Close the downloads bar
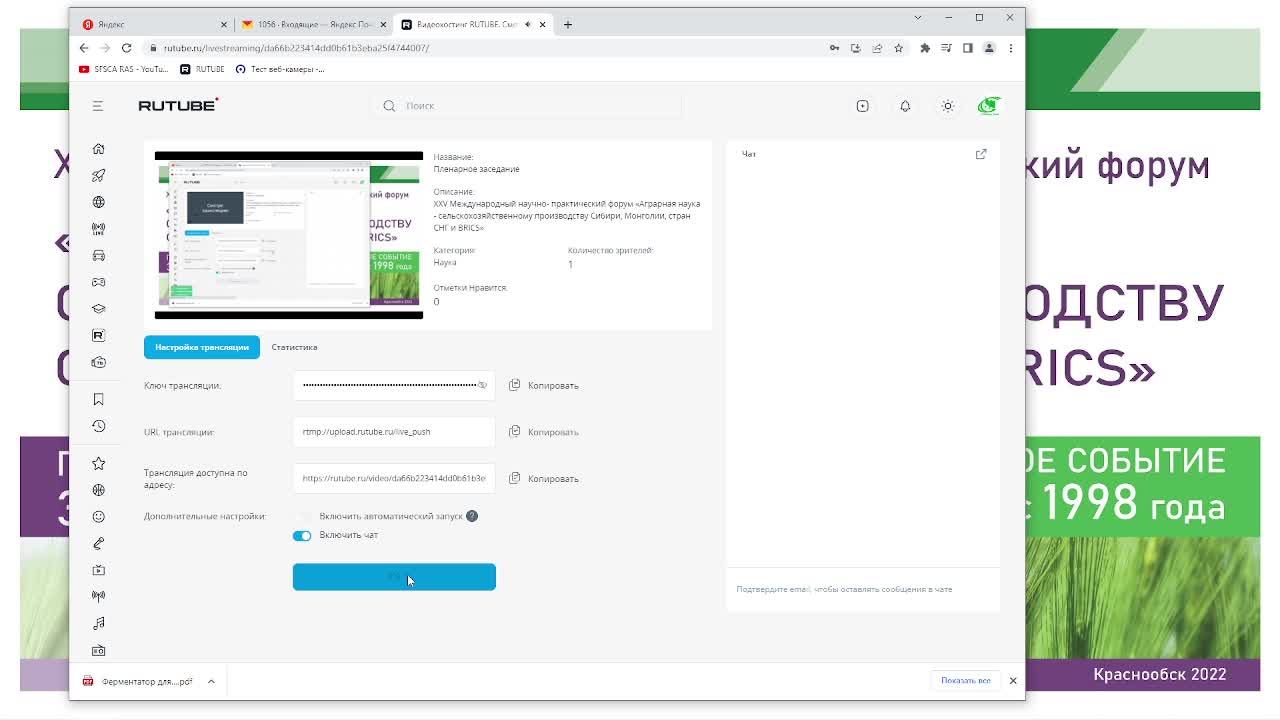1280x720 pixels. [1012, 680]
